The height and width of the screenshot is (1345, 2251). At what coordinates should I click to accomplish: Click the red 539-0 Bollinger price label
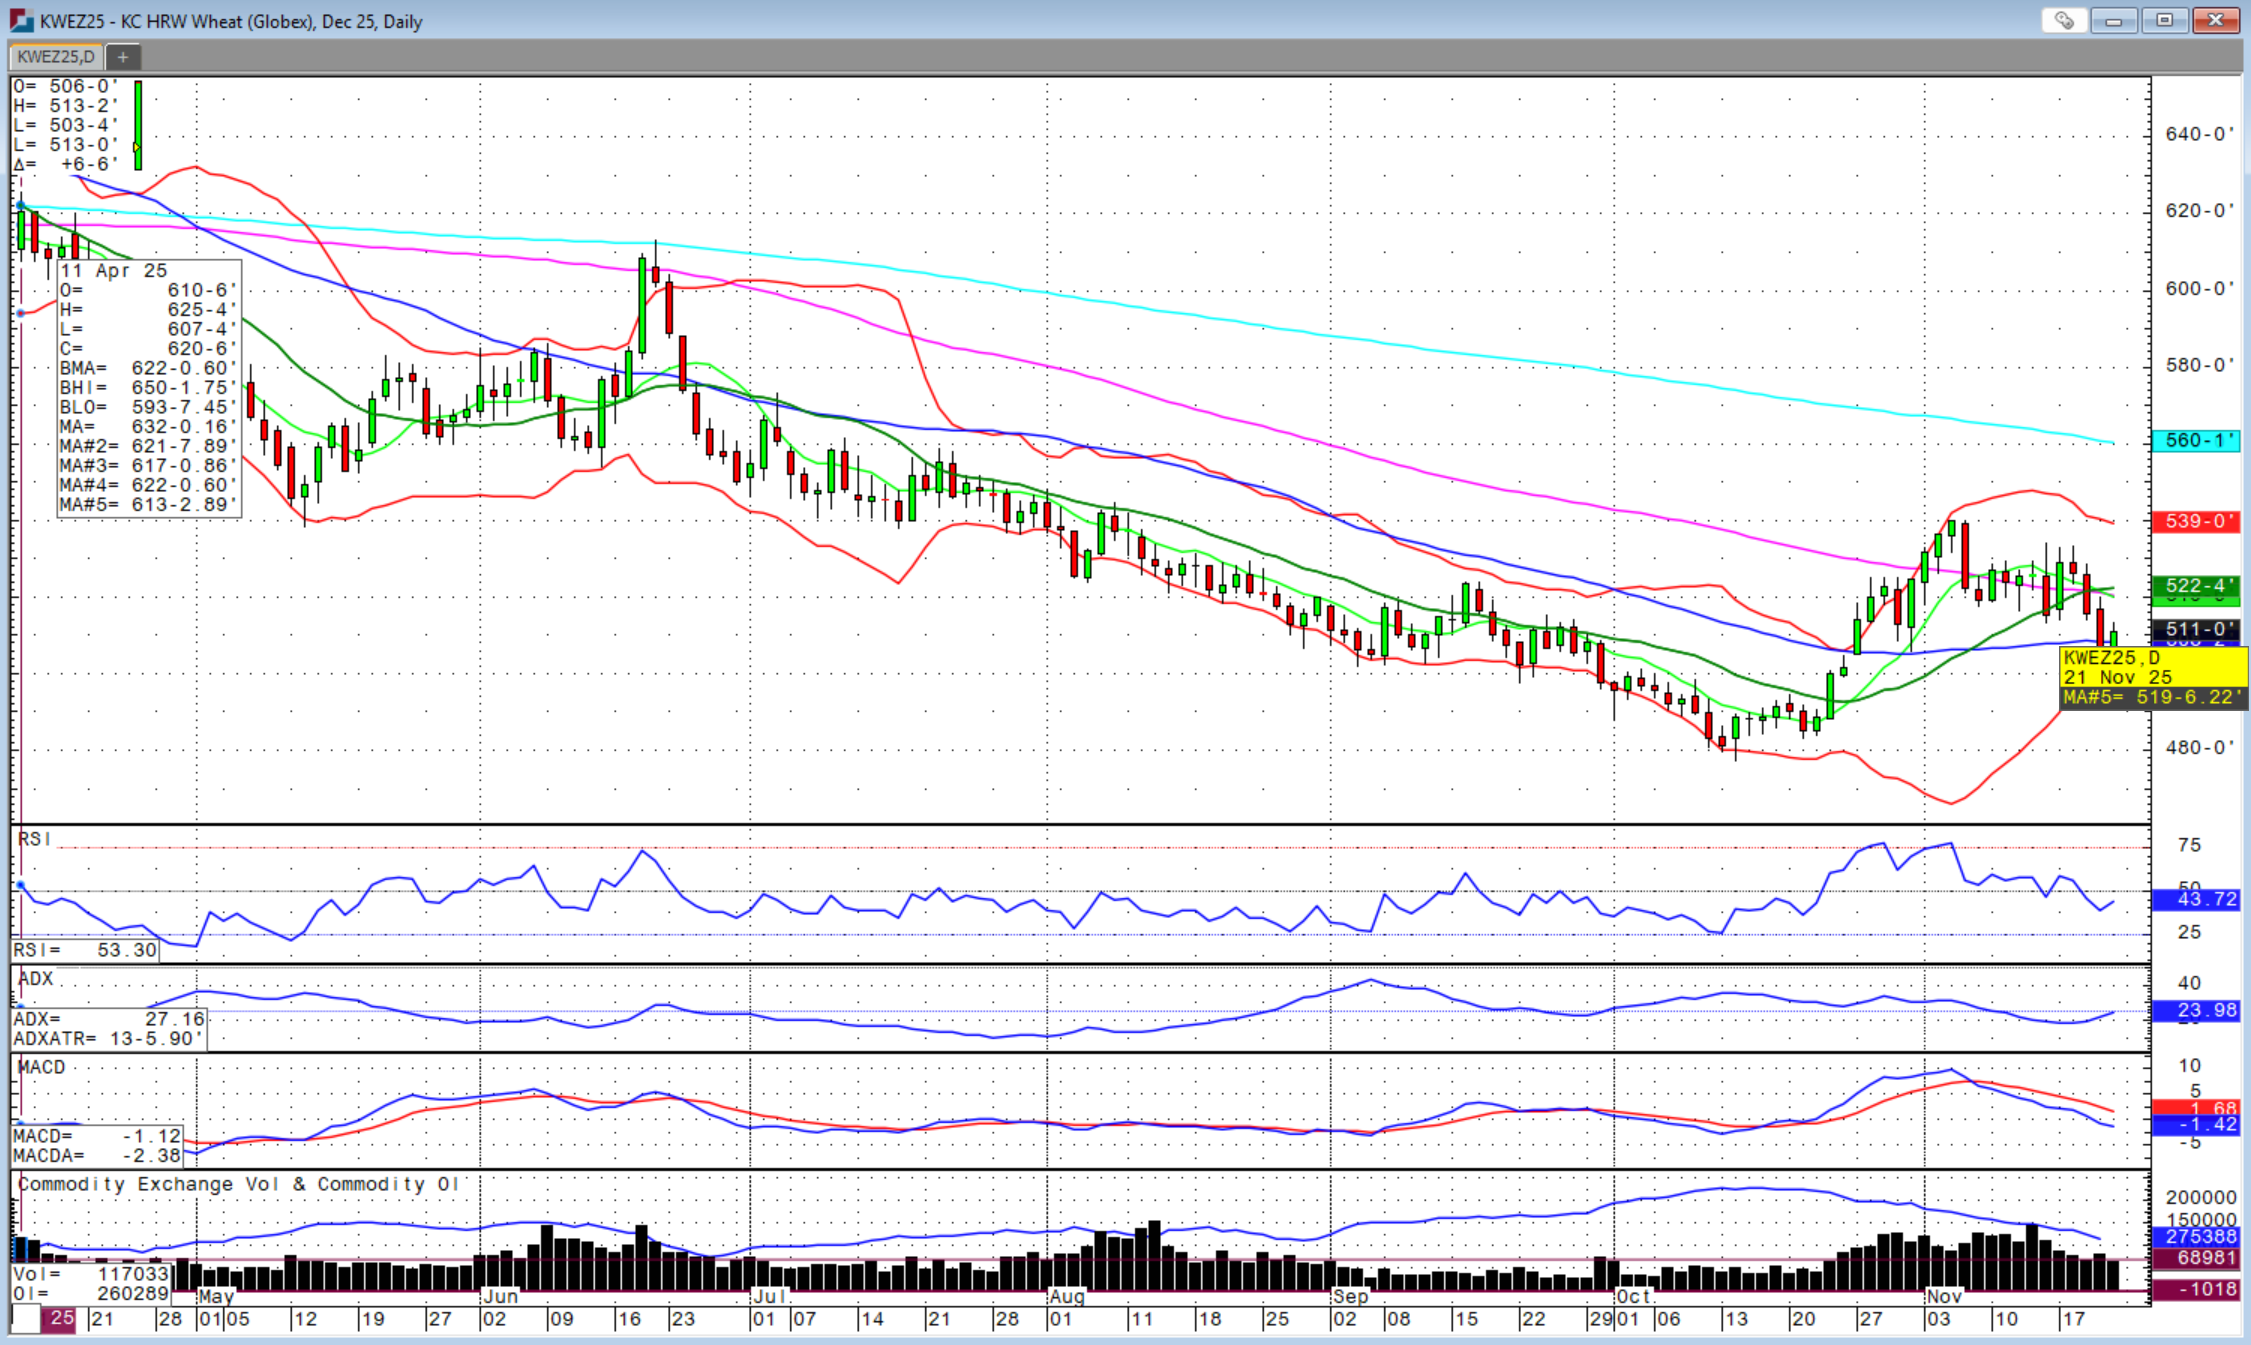coord(2195,522)
